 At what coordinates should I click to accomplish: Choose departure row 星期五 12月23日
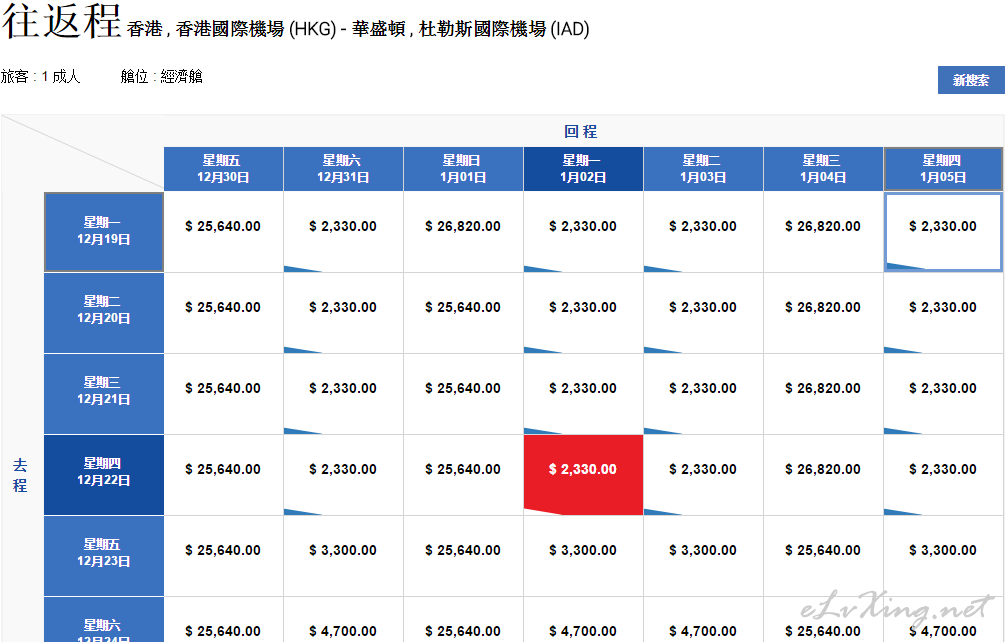pos(103,554)
